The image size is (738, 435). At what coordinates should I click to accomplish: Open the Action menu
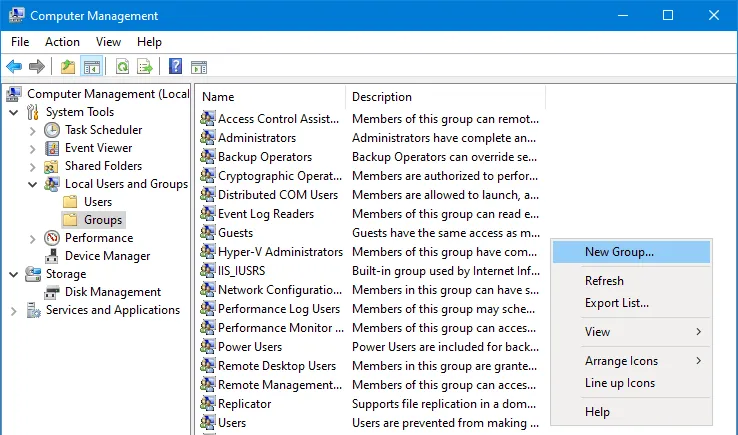(62, 42)
